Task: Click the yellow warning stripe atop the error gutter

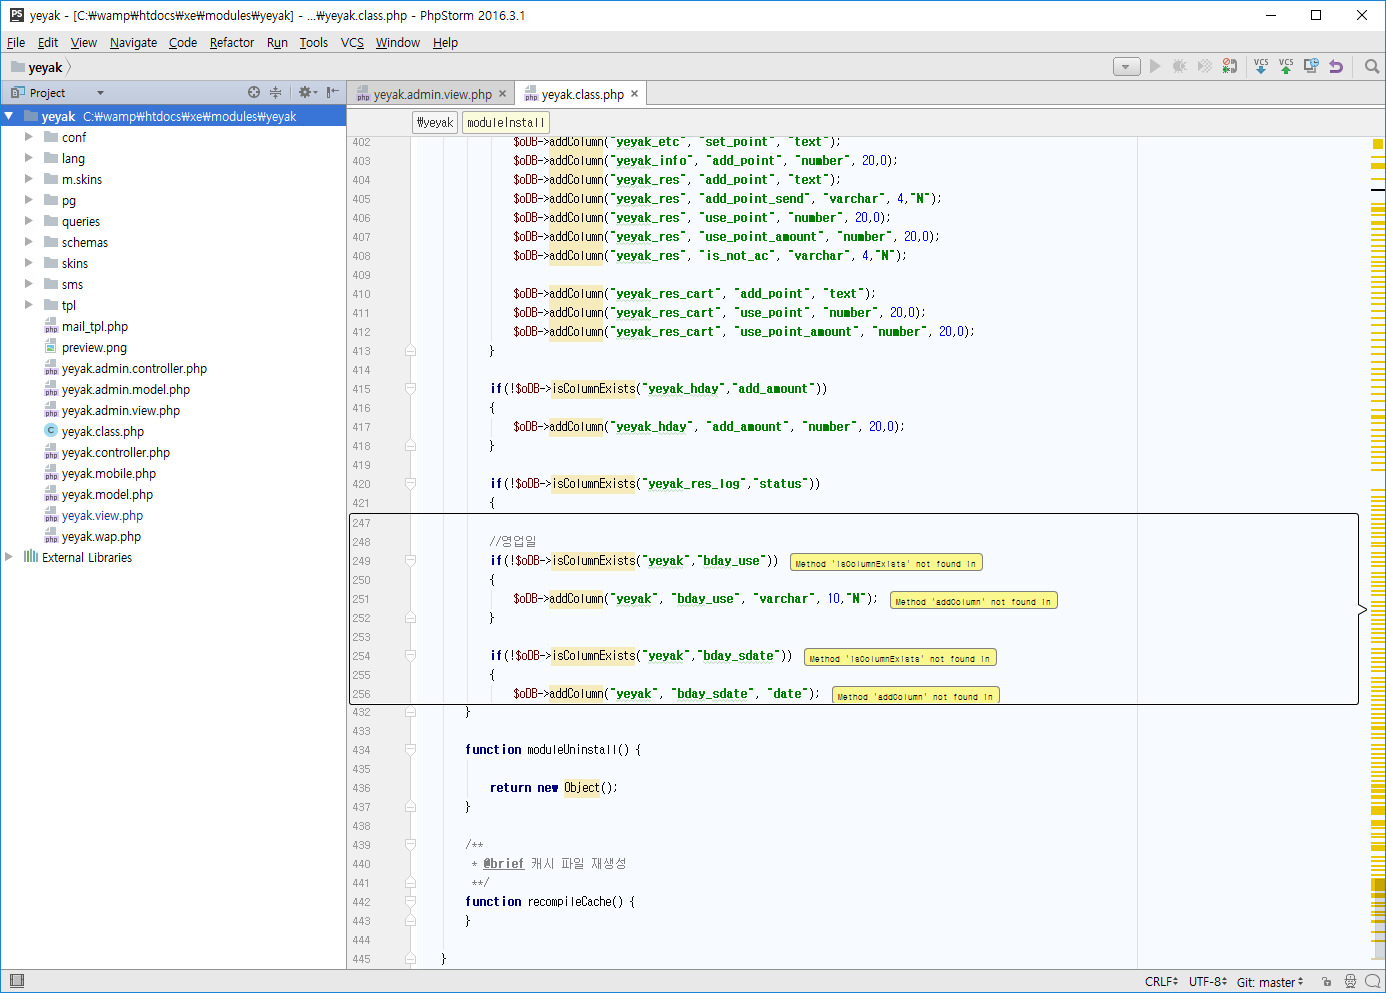Action: [x=1377, y=144]
